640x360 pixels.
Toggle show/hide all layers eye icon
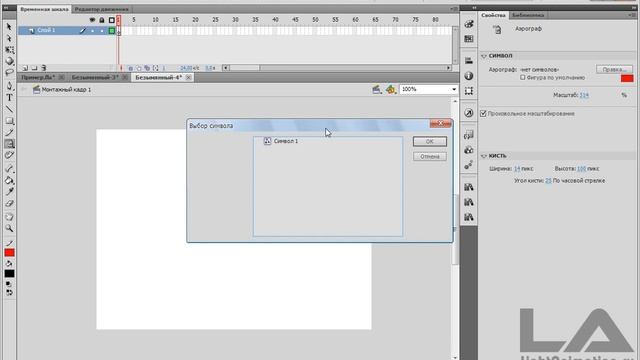(x=92, y=20)
